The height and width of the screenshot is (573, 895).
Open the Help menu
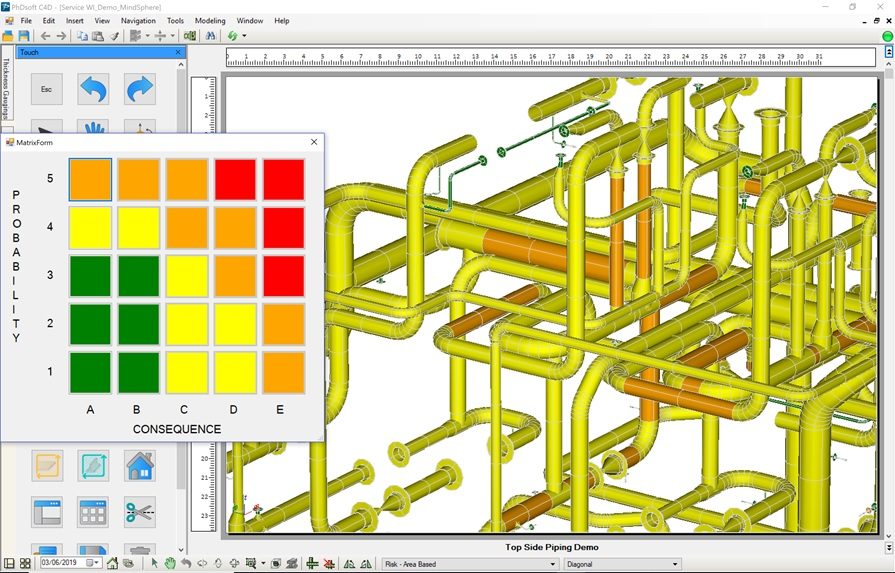[x=281, y=21]
